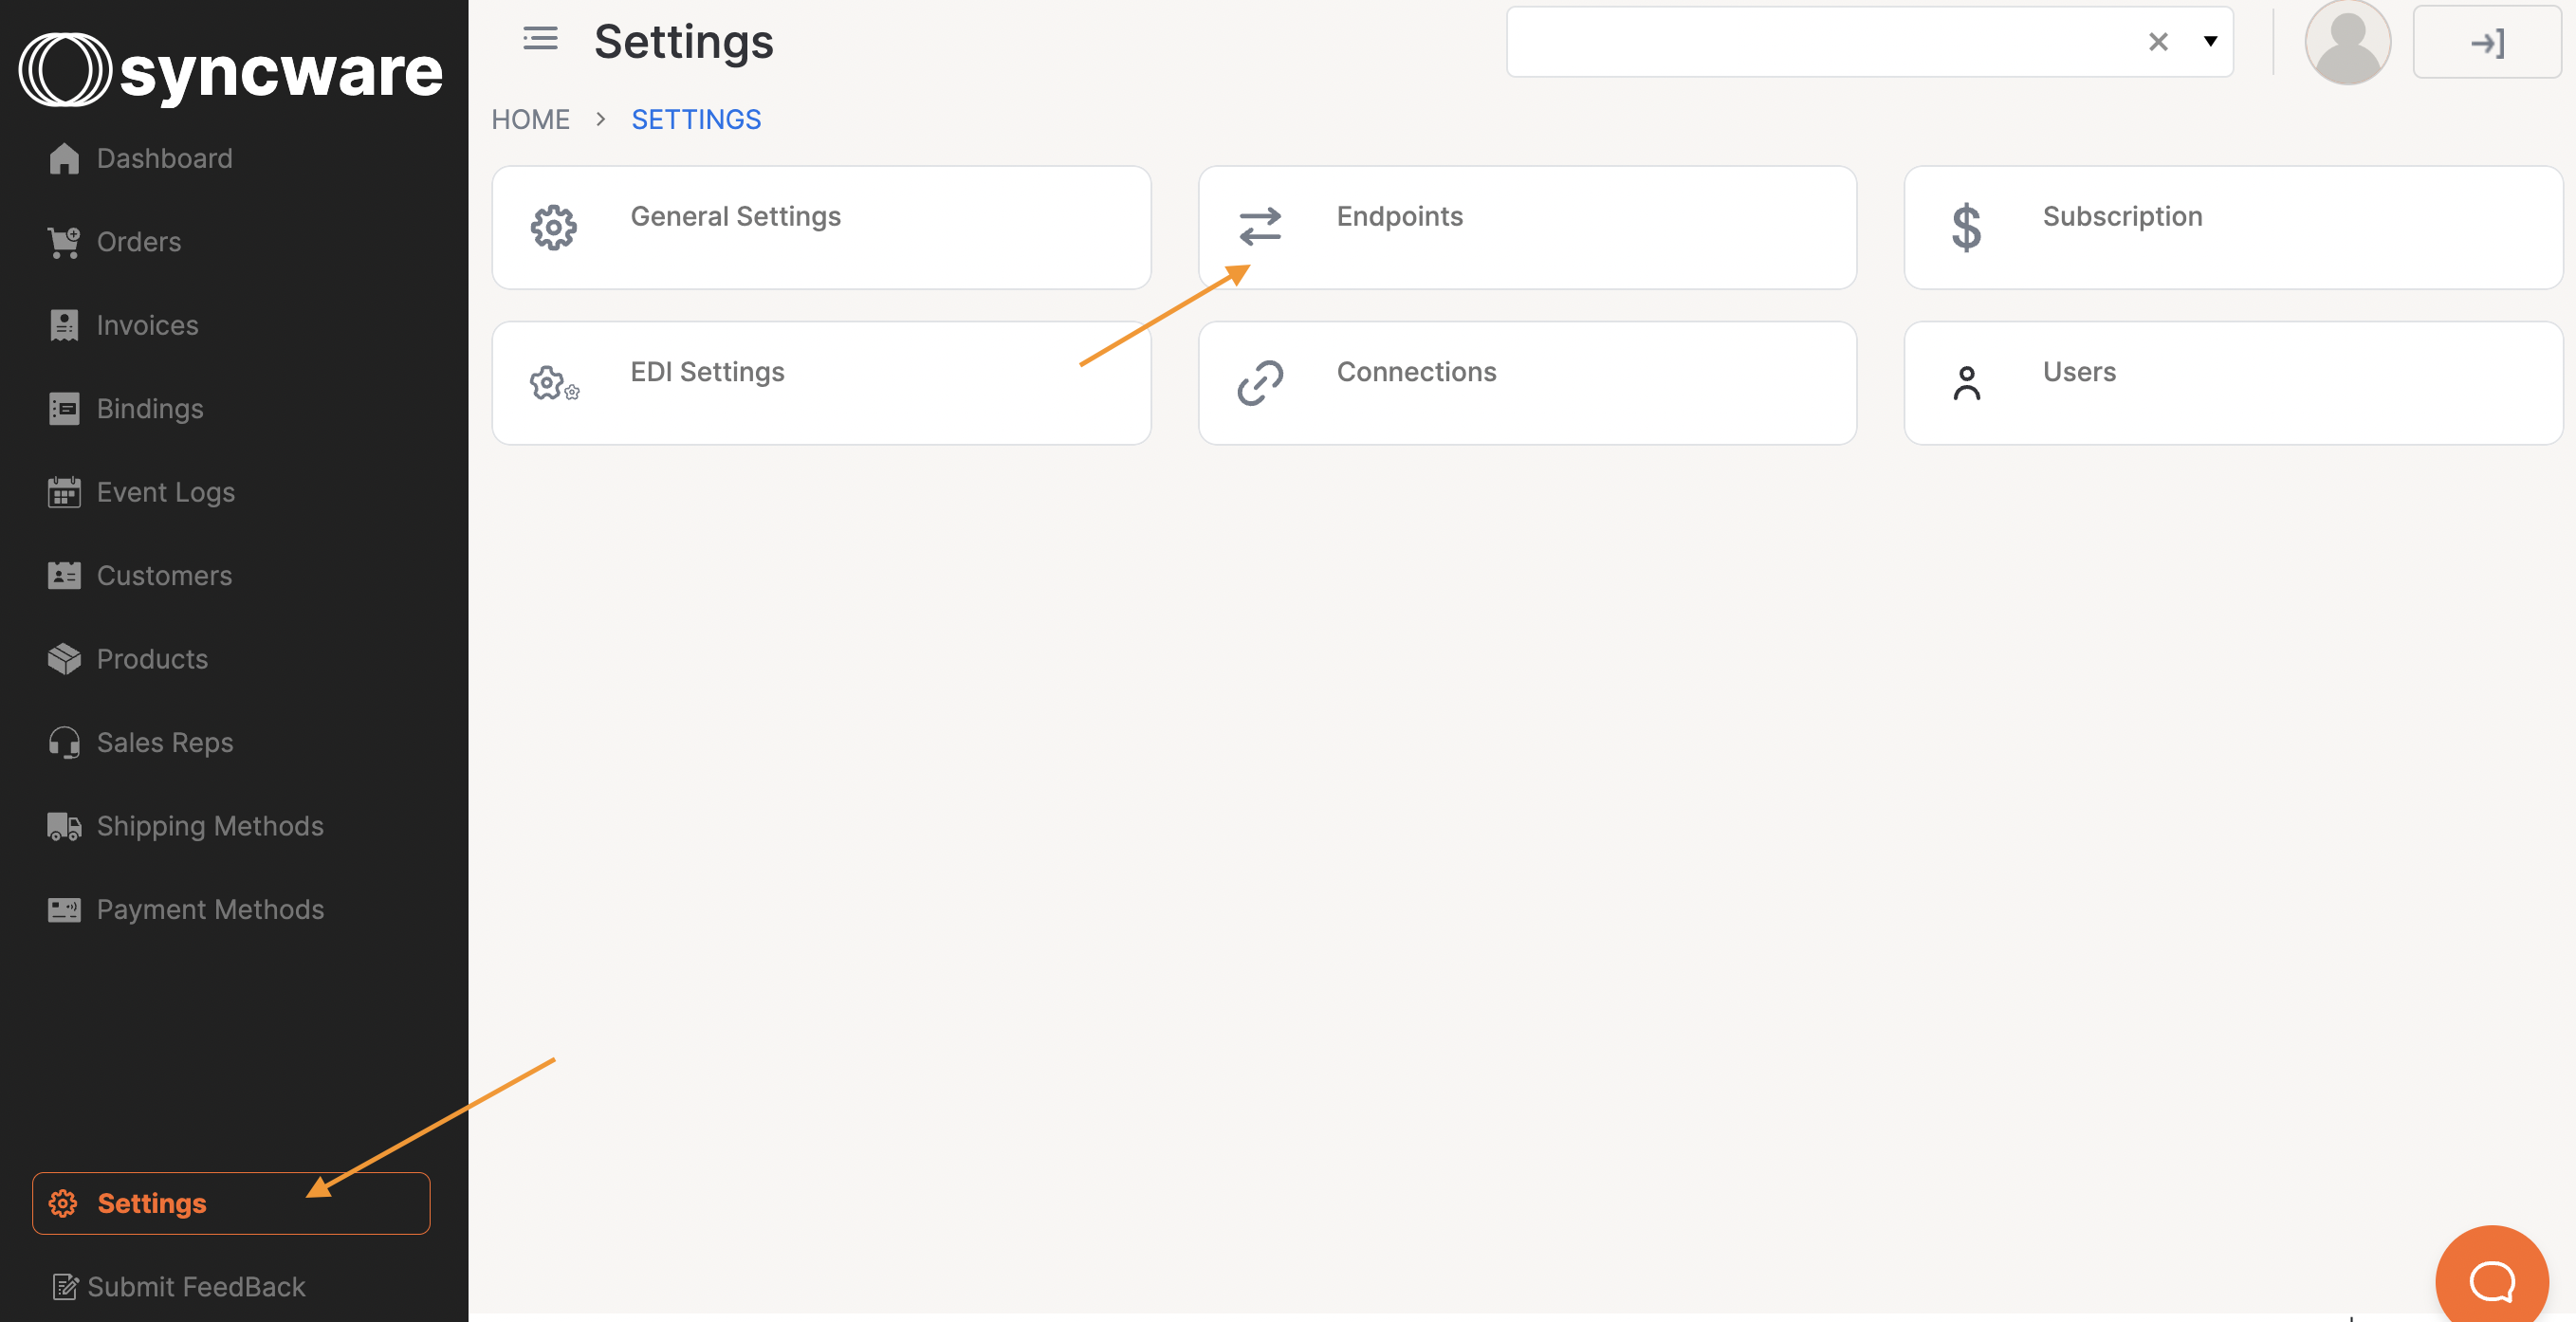Select the Dashboard home icon
Screen dimensions: 2576x1322
coord(64,157)
